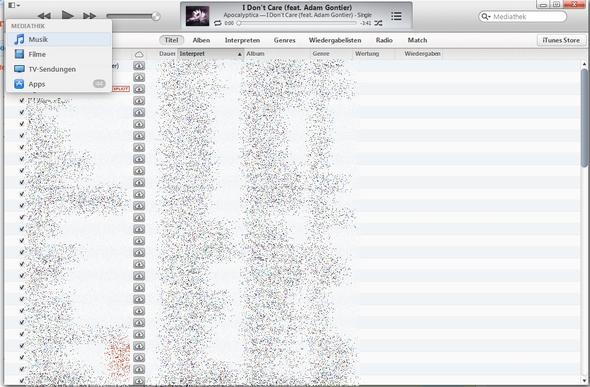This screenshot has width=590, height=387.
Task: Switch to the Titel view tab
Action: [x=172, y=40]
